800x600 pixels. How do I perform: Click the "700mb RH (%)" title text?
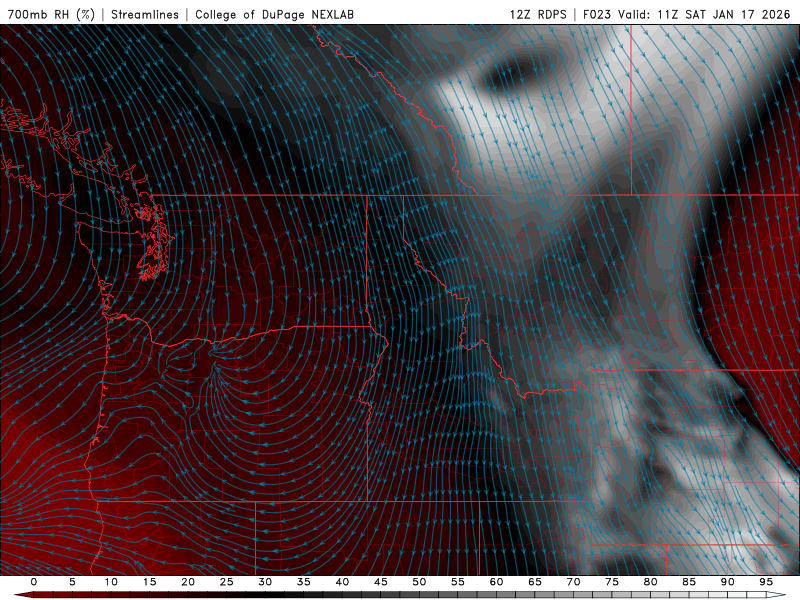51,14
